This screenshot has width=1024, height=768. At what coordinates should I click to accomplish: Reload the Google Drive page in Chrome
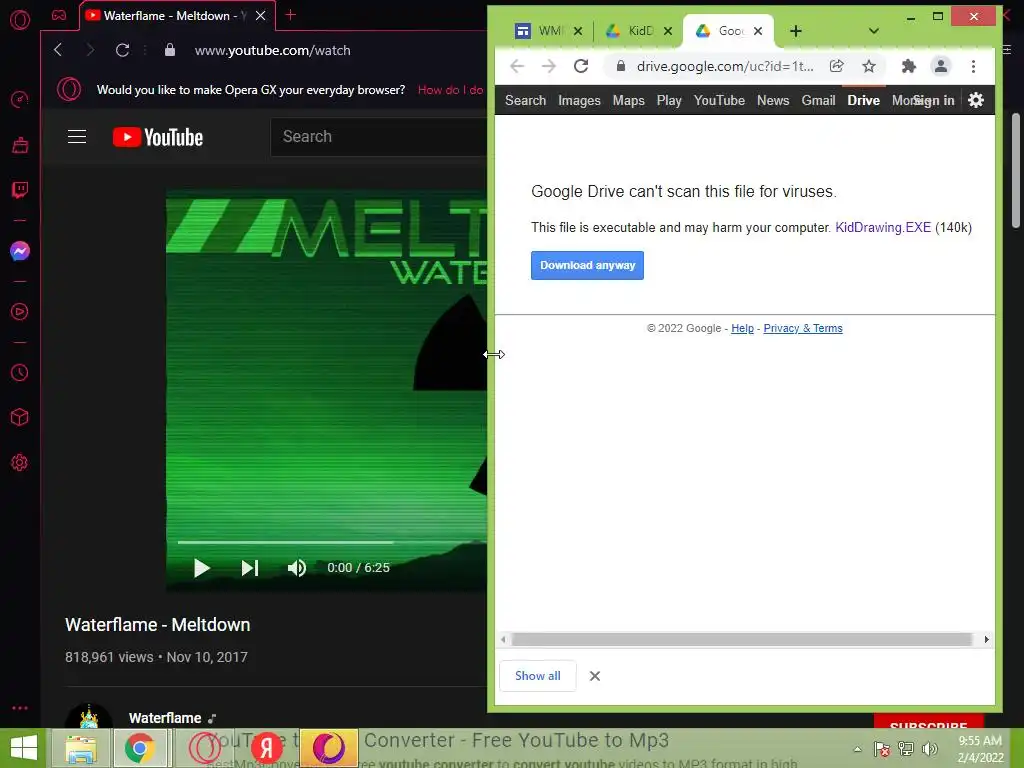[x=581, y=66]
